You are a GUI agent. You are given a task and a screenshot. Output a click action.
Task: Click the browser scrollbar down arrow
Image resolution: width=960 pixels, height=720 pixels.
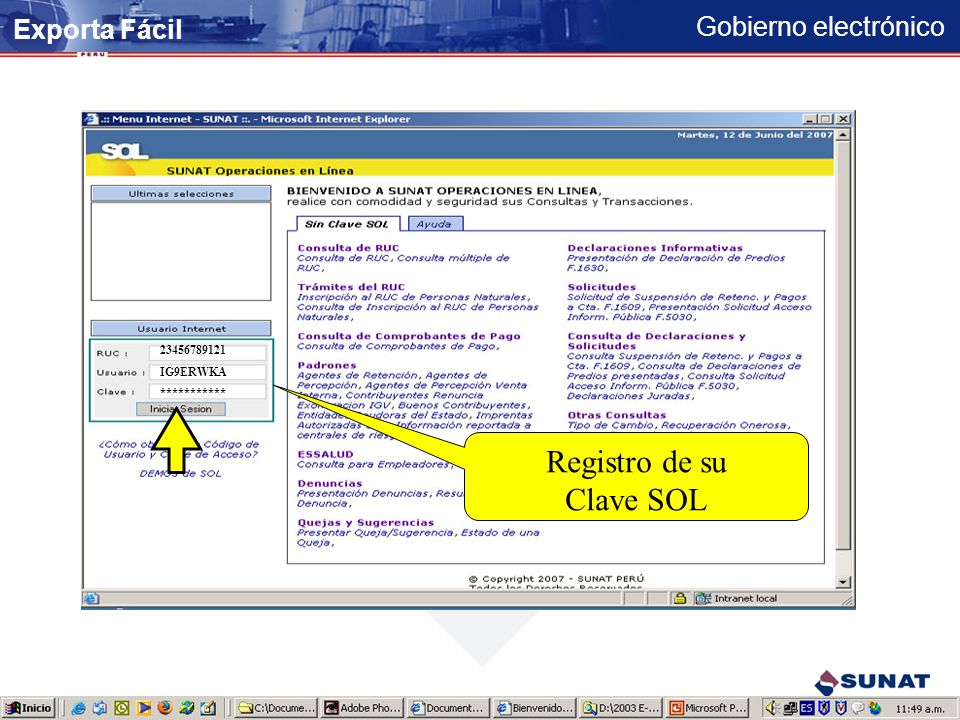(x=843, y=582)
